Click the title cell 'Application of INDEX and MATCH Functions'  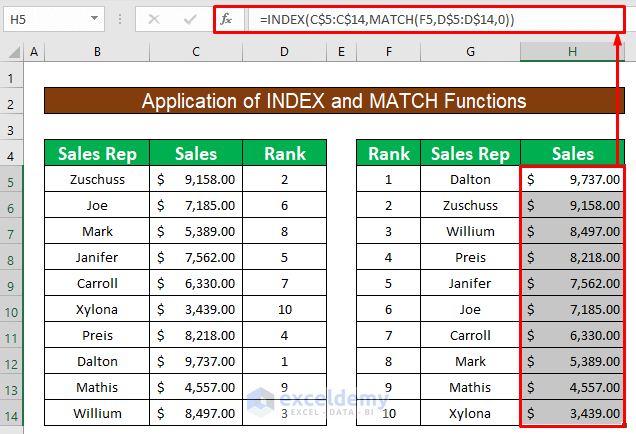(x=334, y=101)
